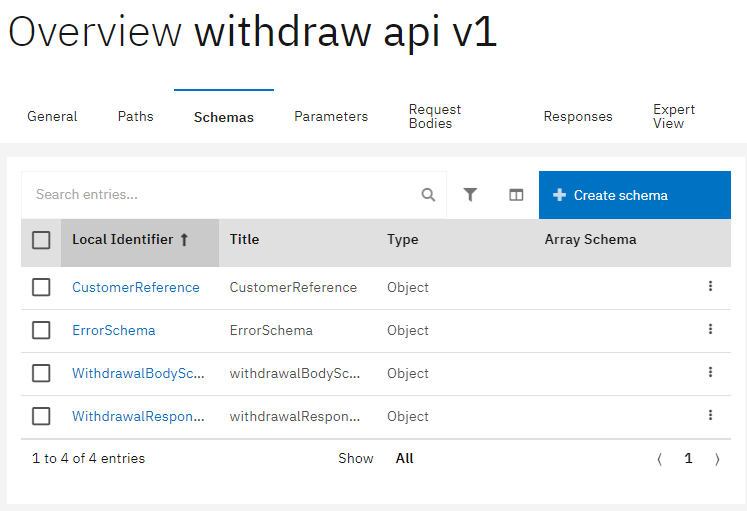Click the search magnifier icon
This screenshot has width=747, height=511.
[428, 195]
